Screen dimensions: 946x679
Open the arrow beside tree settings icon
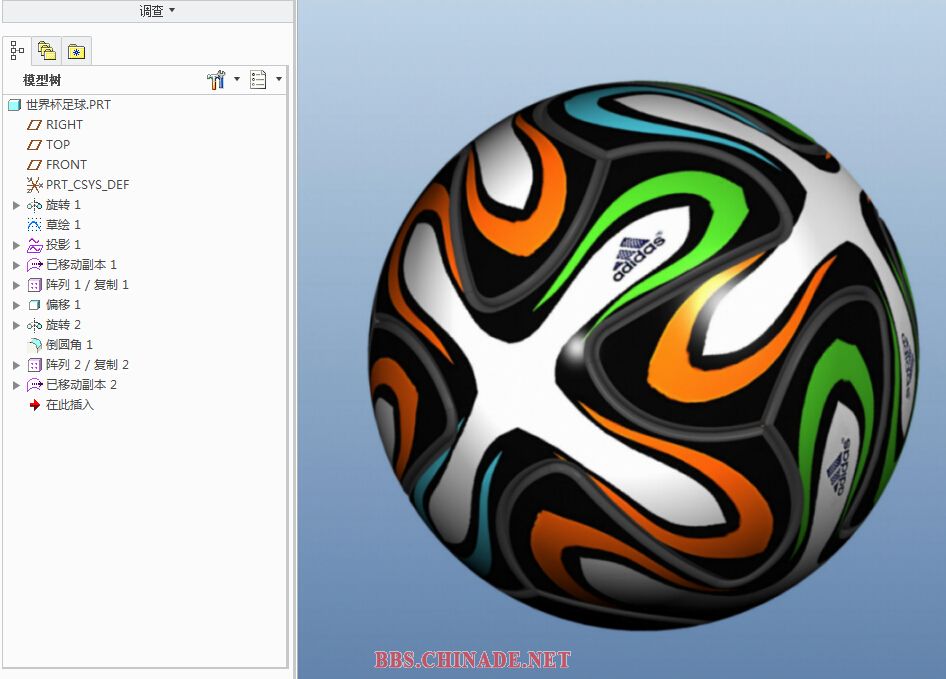[236, 79]
